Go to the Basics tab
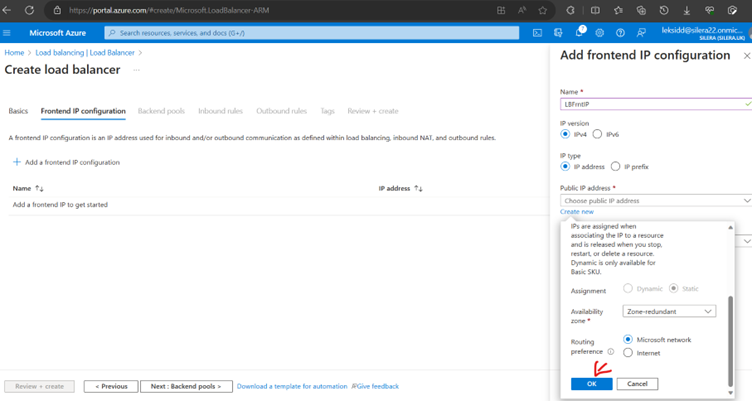This screenshot has width=752, height=401. click(18, 111)
